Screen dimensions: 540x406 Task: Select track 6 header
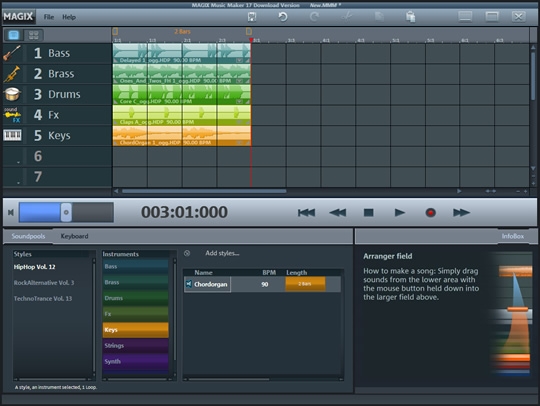point(57,156)
